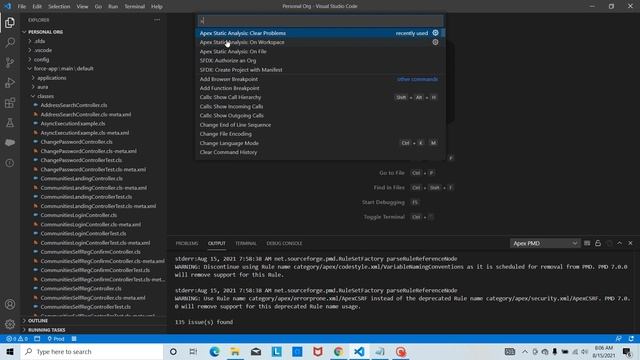Image resolution: width=640 pixels, height=360 pixels.
Task: Configure keybinding gear for Clear Problems command
Action: (435, 33)
